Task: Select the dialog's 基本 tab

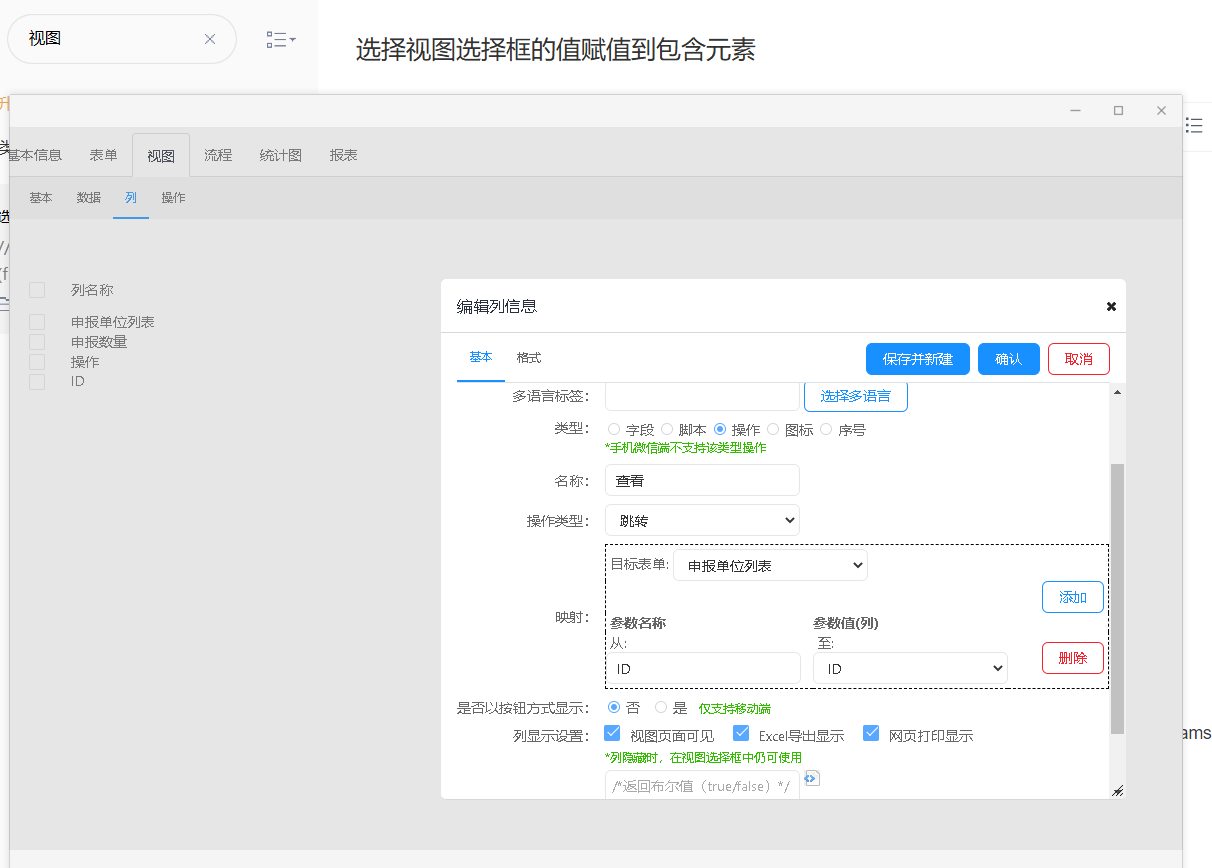Action: click(481, 357)
